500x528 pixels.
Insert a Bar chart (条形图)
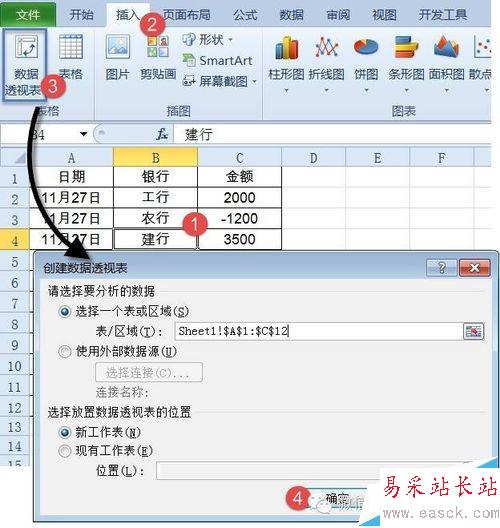click(406, 64)
